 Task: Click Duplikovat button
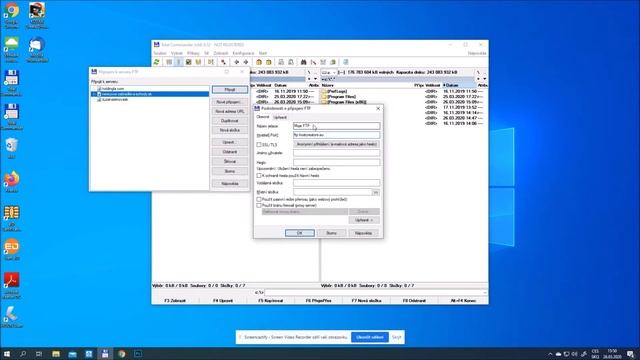[230, 121]
